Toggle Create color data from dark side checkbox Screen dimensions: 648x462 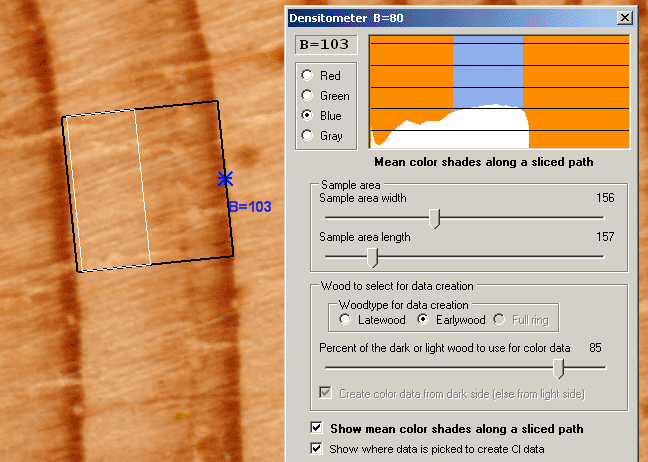tap(325, 393)
